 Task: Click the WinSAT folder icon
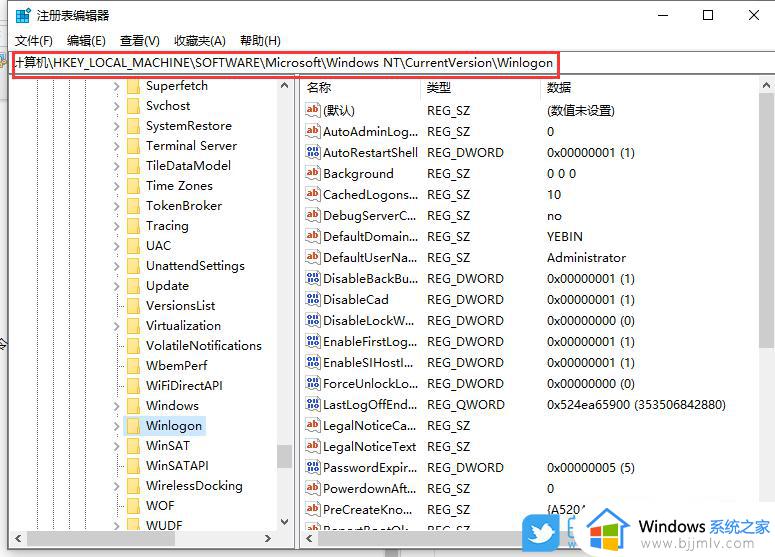click(x=133, y=446)
